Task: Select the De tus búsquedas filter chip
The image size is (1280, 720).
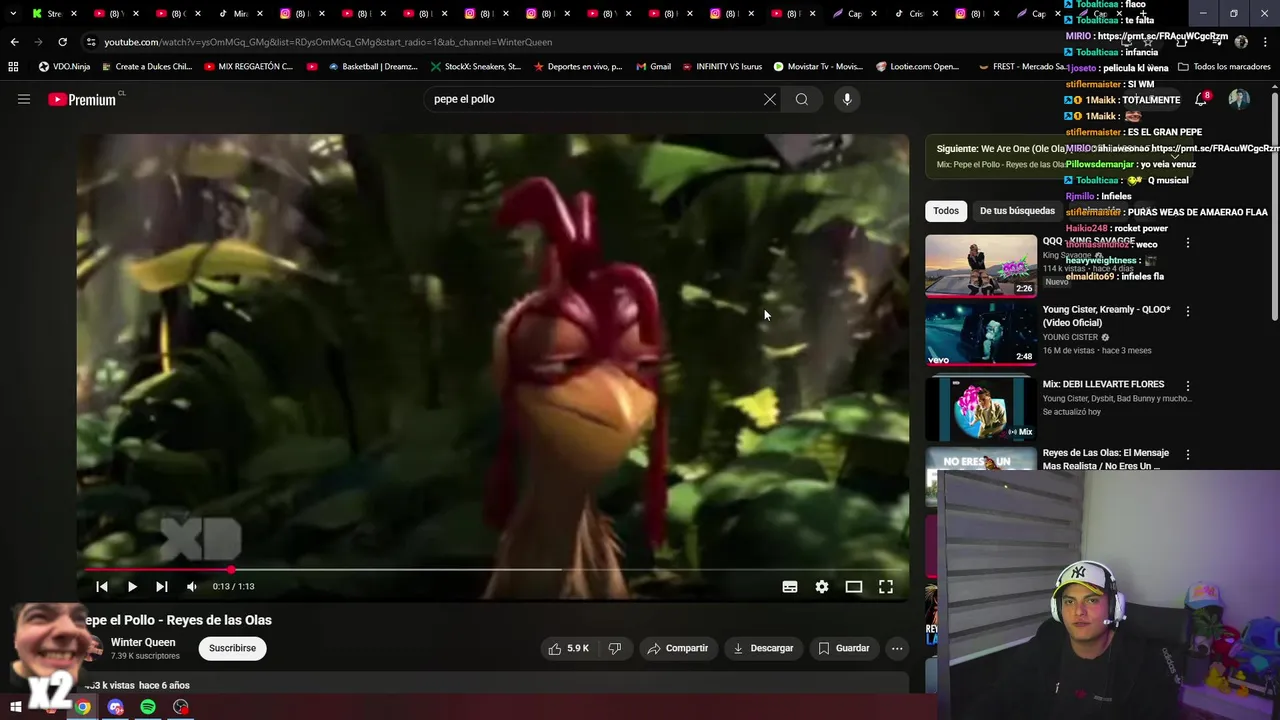Action: point(1017,211)
